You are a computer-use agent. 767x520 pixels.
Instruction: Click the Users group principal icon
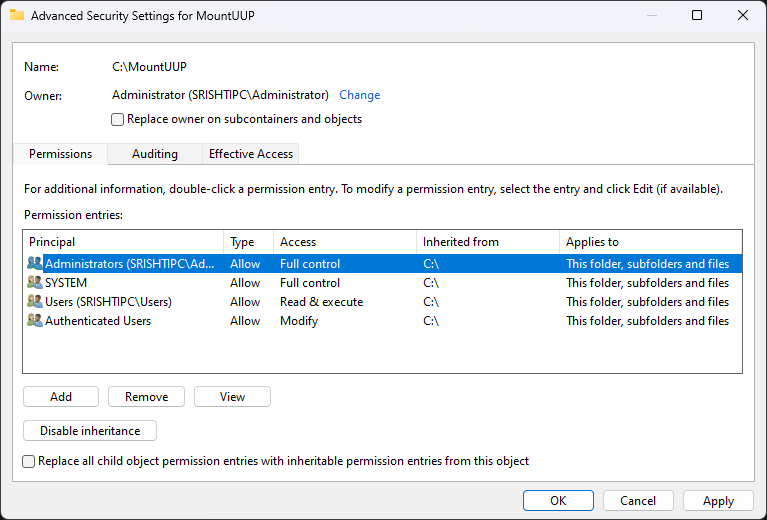(35, 302)
